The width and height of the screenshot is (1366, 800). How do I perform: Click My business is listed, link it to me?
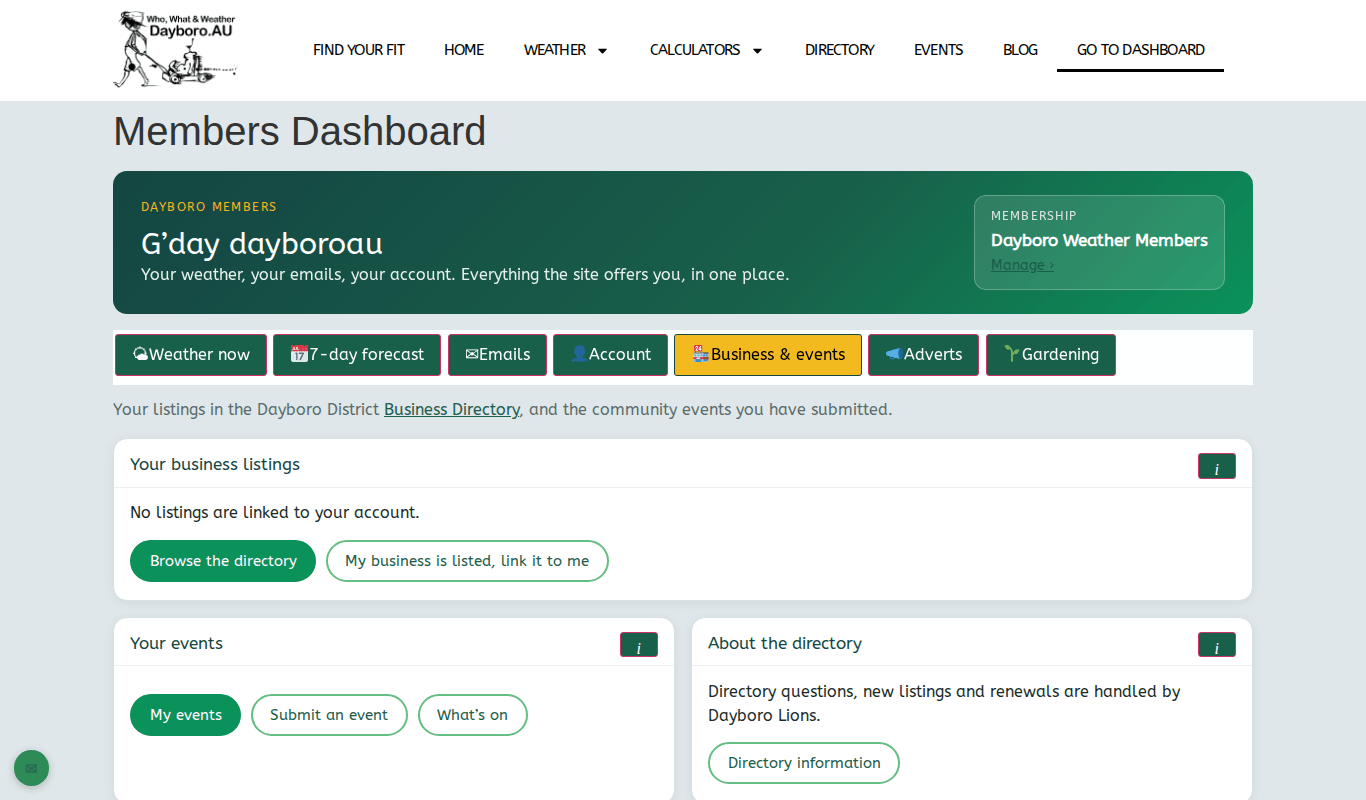point(467,561)
